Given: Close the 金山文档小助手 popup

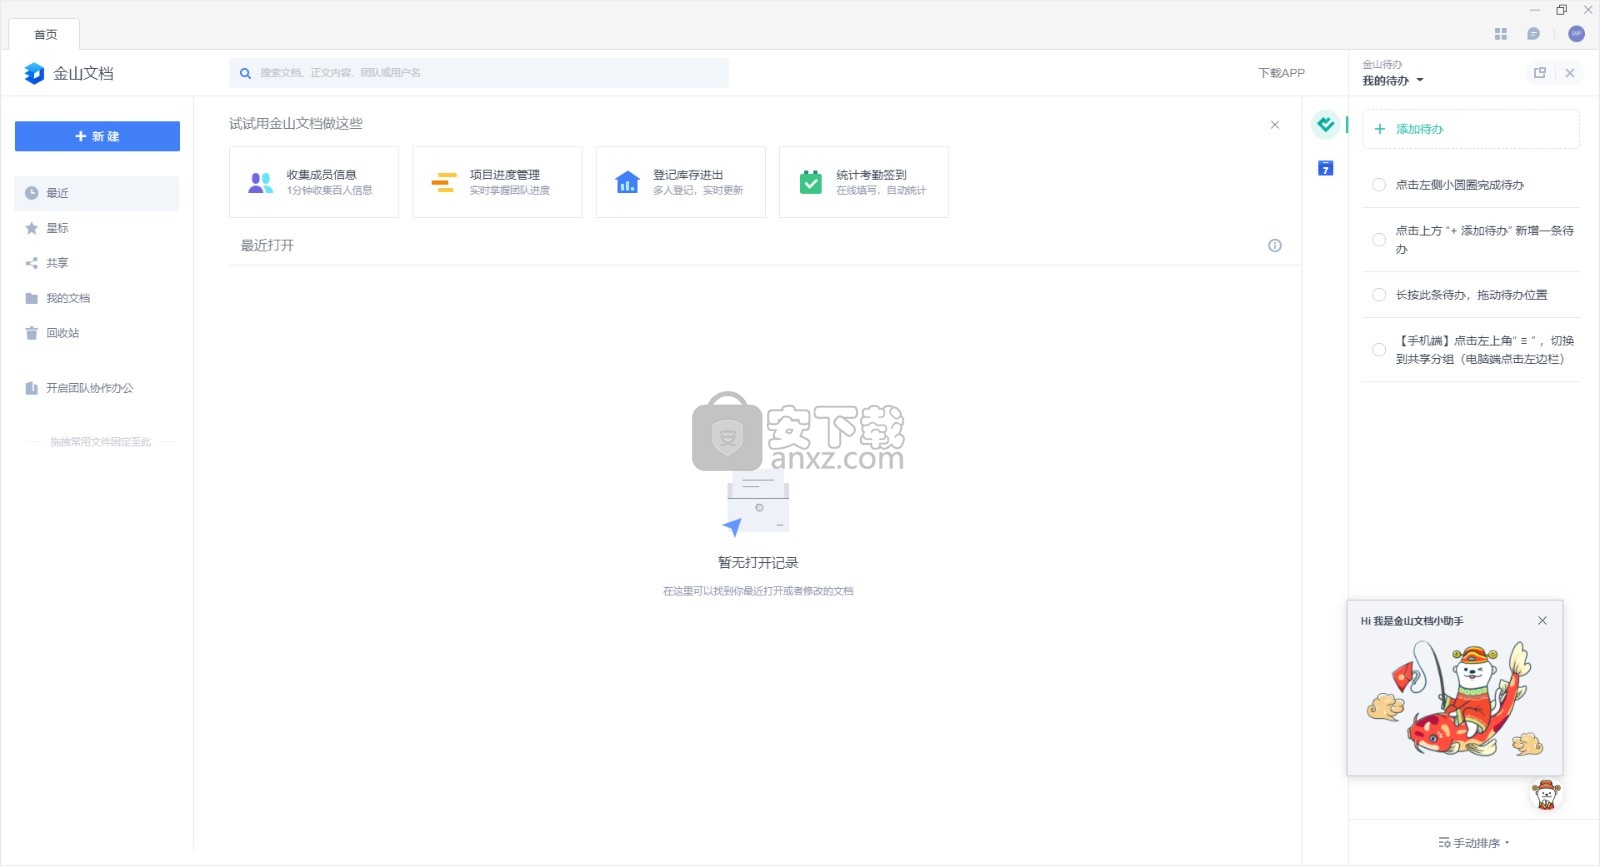Looking at the screenshot, I should pos(1543,621).
